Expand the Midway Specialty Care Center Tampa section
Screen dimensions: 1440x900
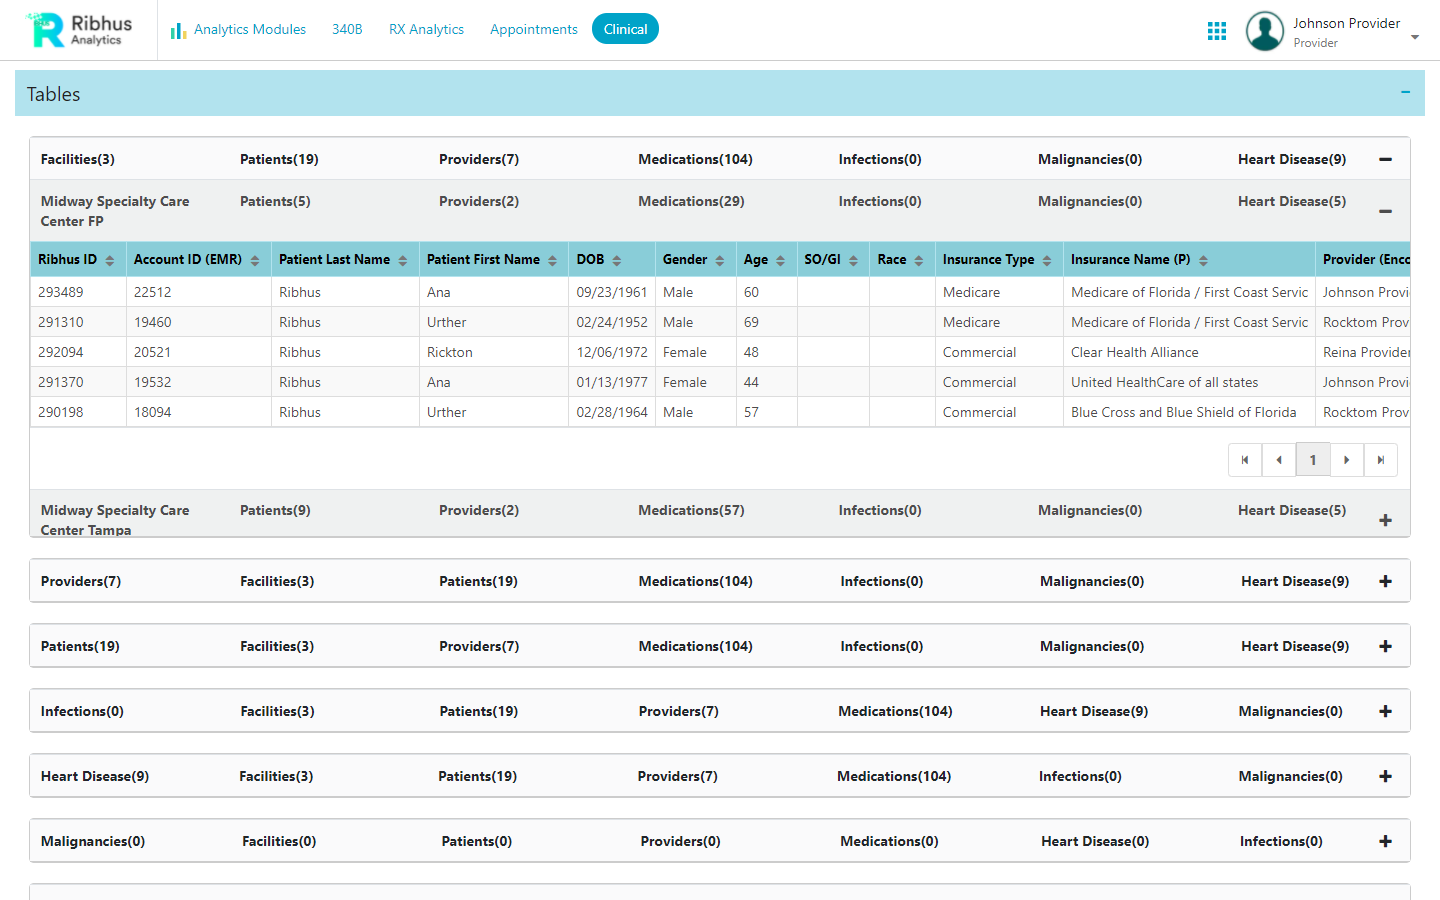(x=1385, y=520)
